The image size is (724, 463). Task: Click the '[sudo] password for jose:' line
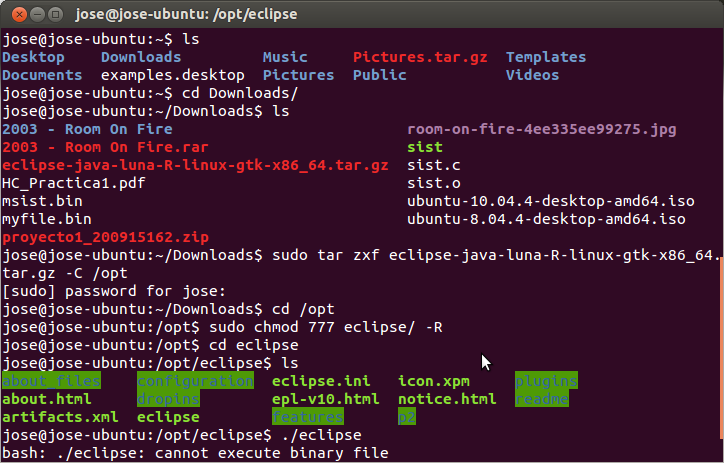[x=114, y=291]
